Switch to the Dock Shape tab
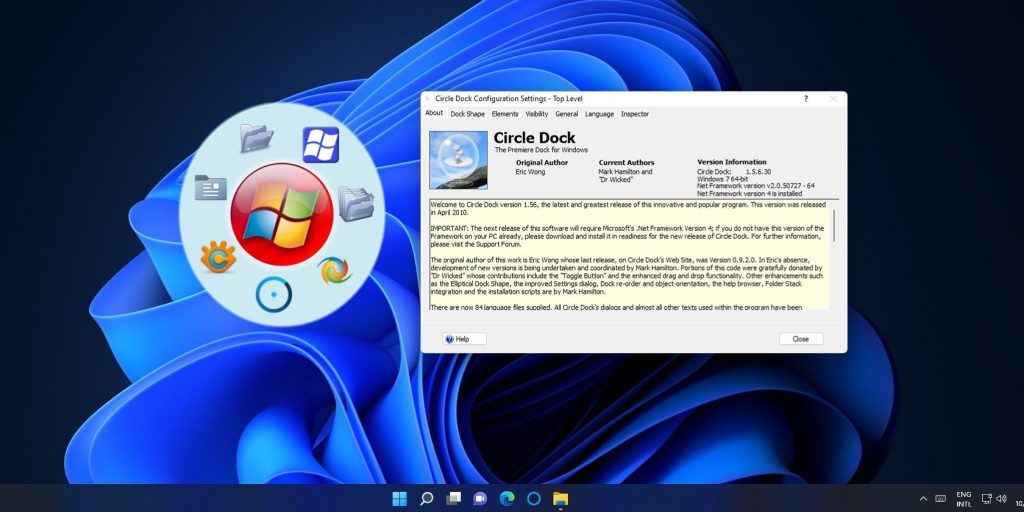The height and width of the screenshot is (512, 1024). click(467, 114)
